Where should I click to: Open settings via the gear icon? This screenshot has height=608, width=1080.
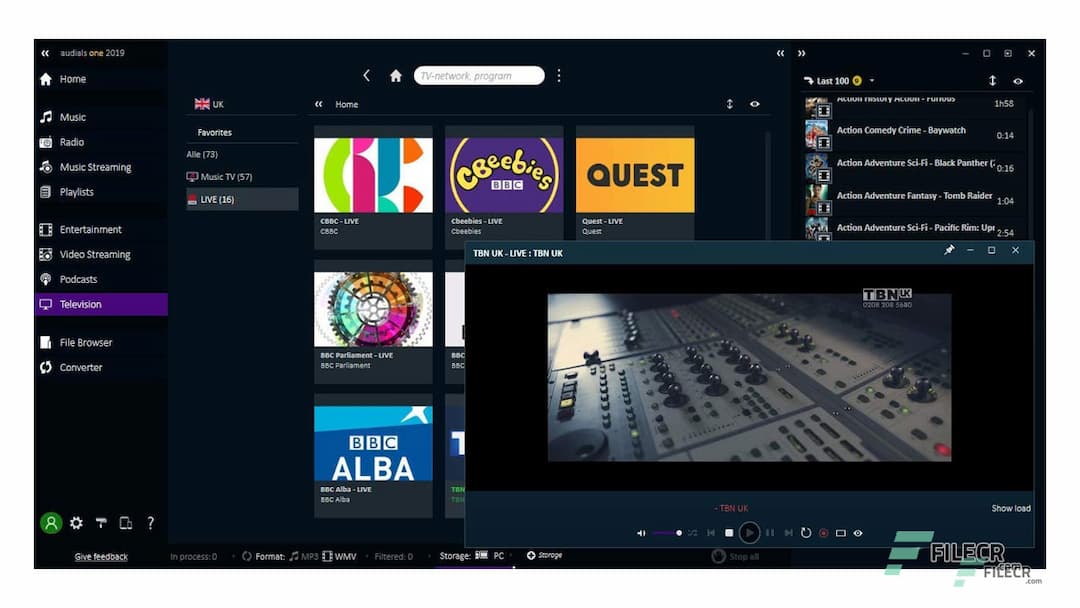[75, 523]
